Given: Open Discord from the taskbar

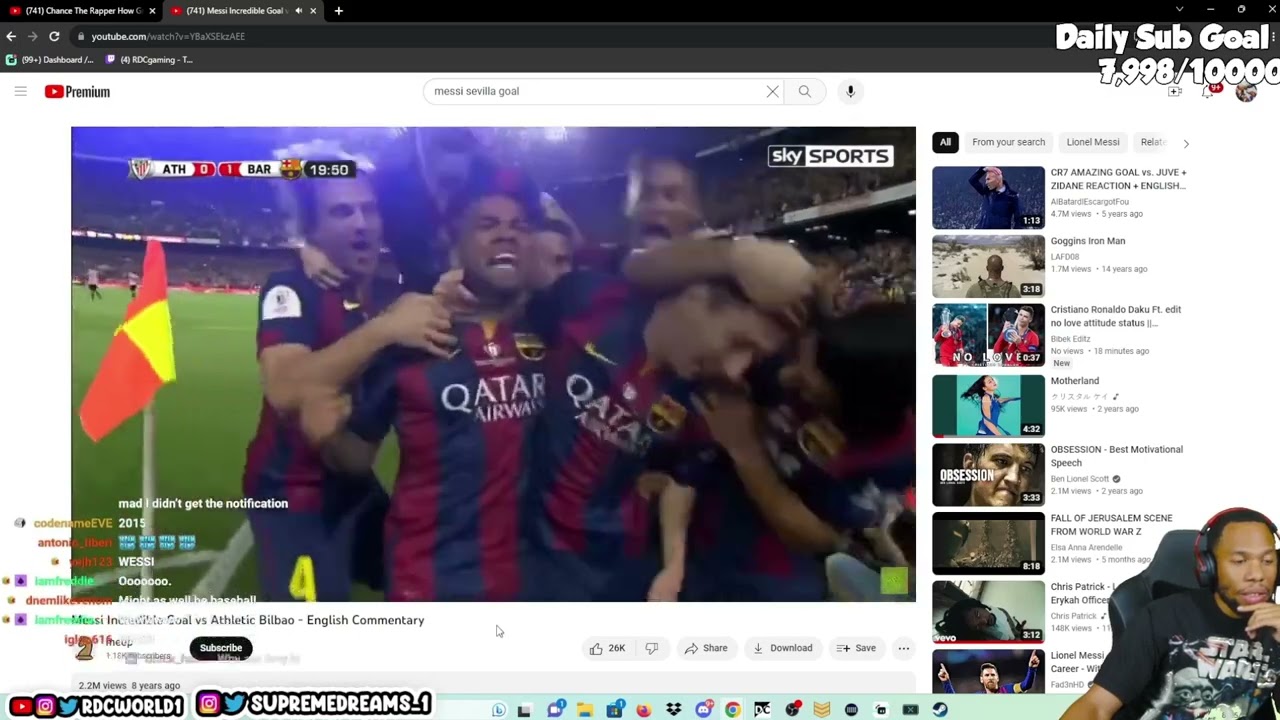Looking at the screenshot, I should pyautogui.click(x=704, y=709).
